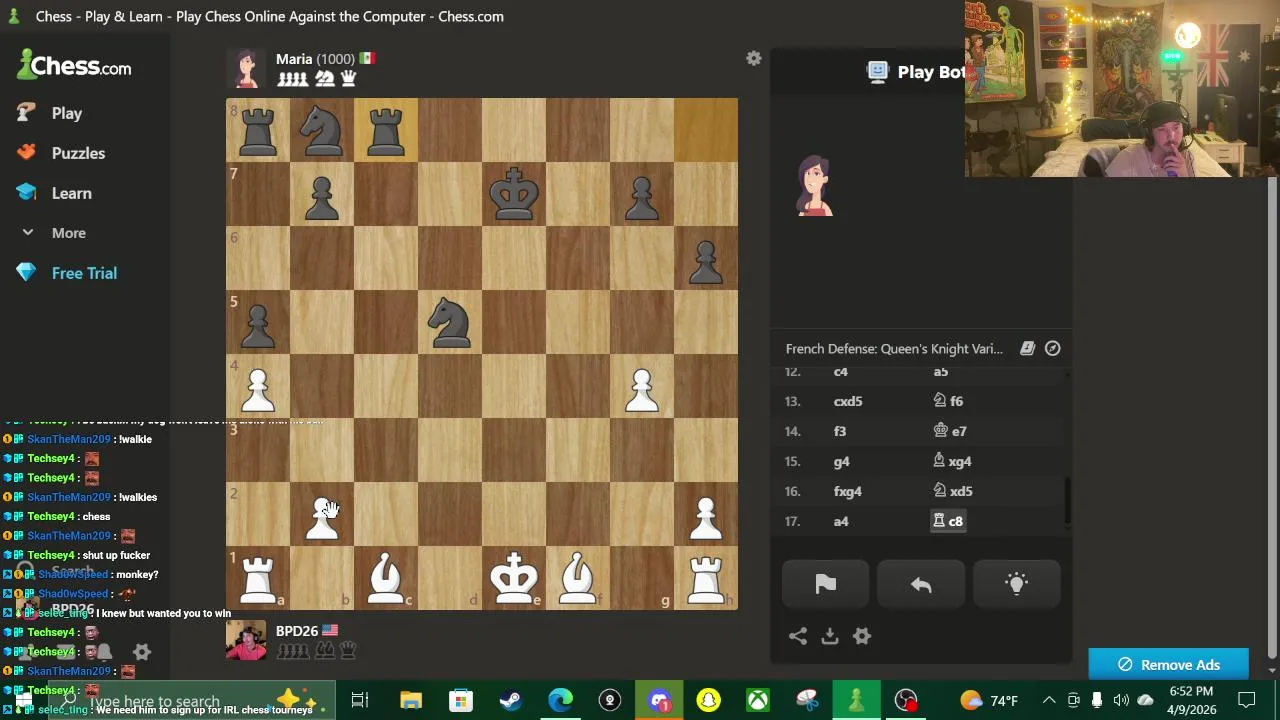
Task: Click the download game icon
Action: pos(830,636)
